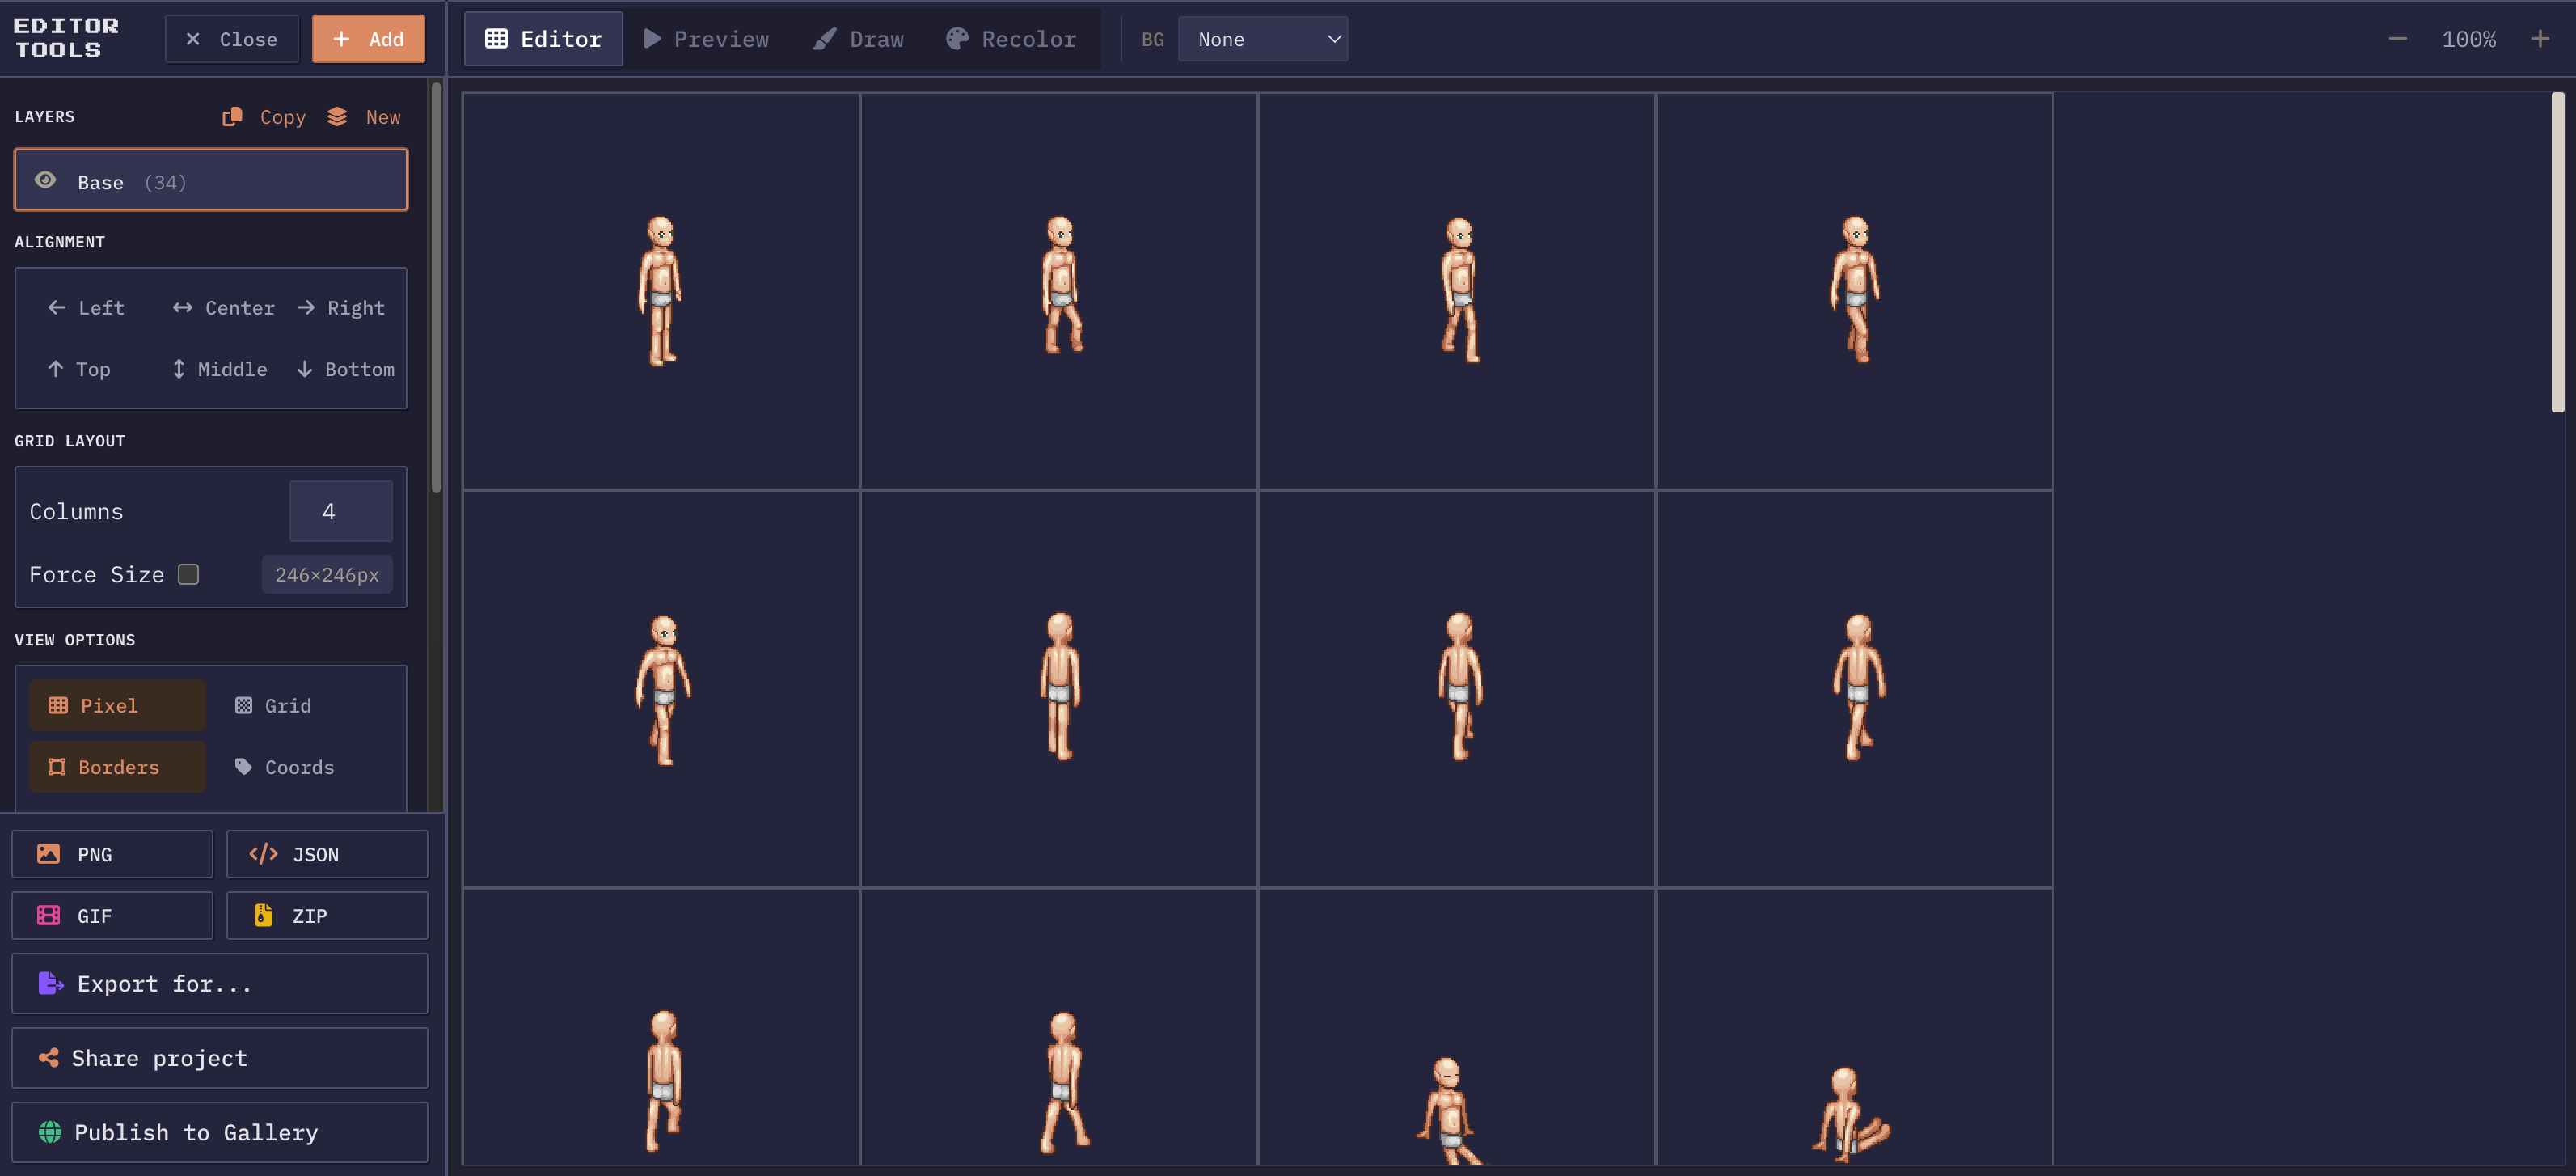This screenshot has width=2576, height=1176.
Task: Toggle visibility of the Base layer
Action: (x=45, y=181)
